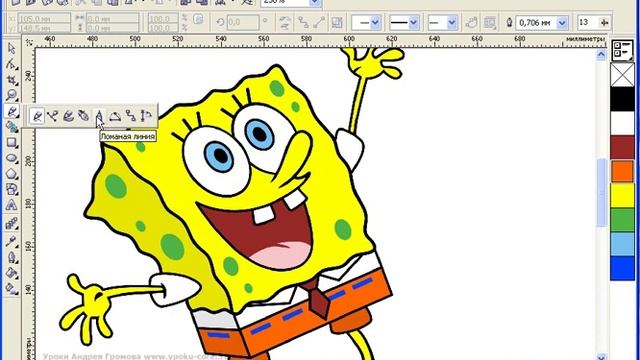
Task: Pick the yellow palette swatch
Action: click(622, 196)
